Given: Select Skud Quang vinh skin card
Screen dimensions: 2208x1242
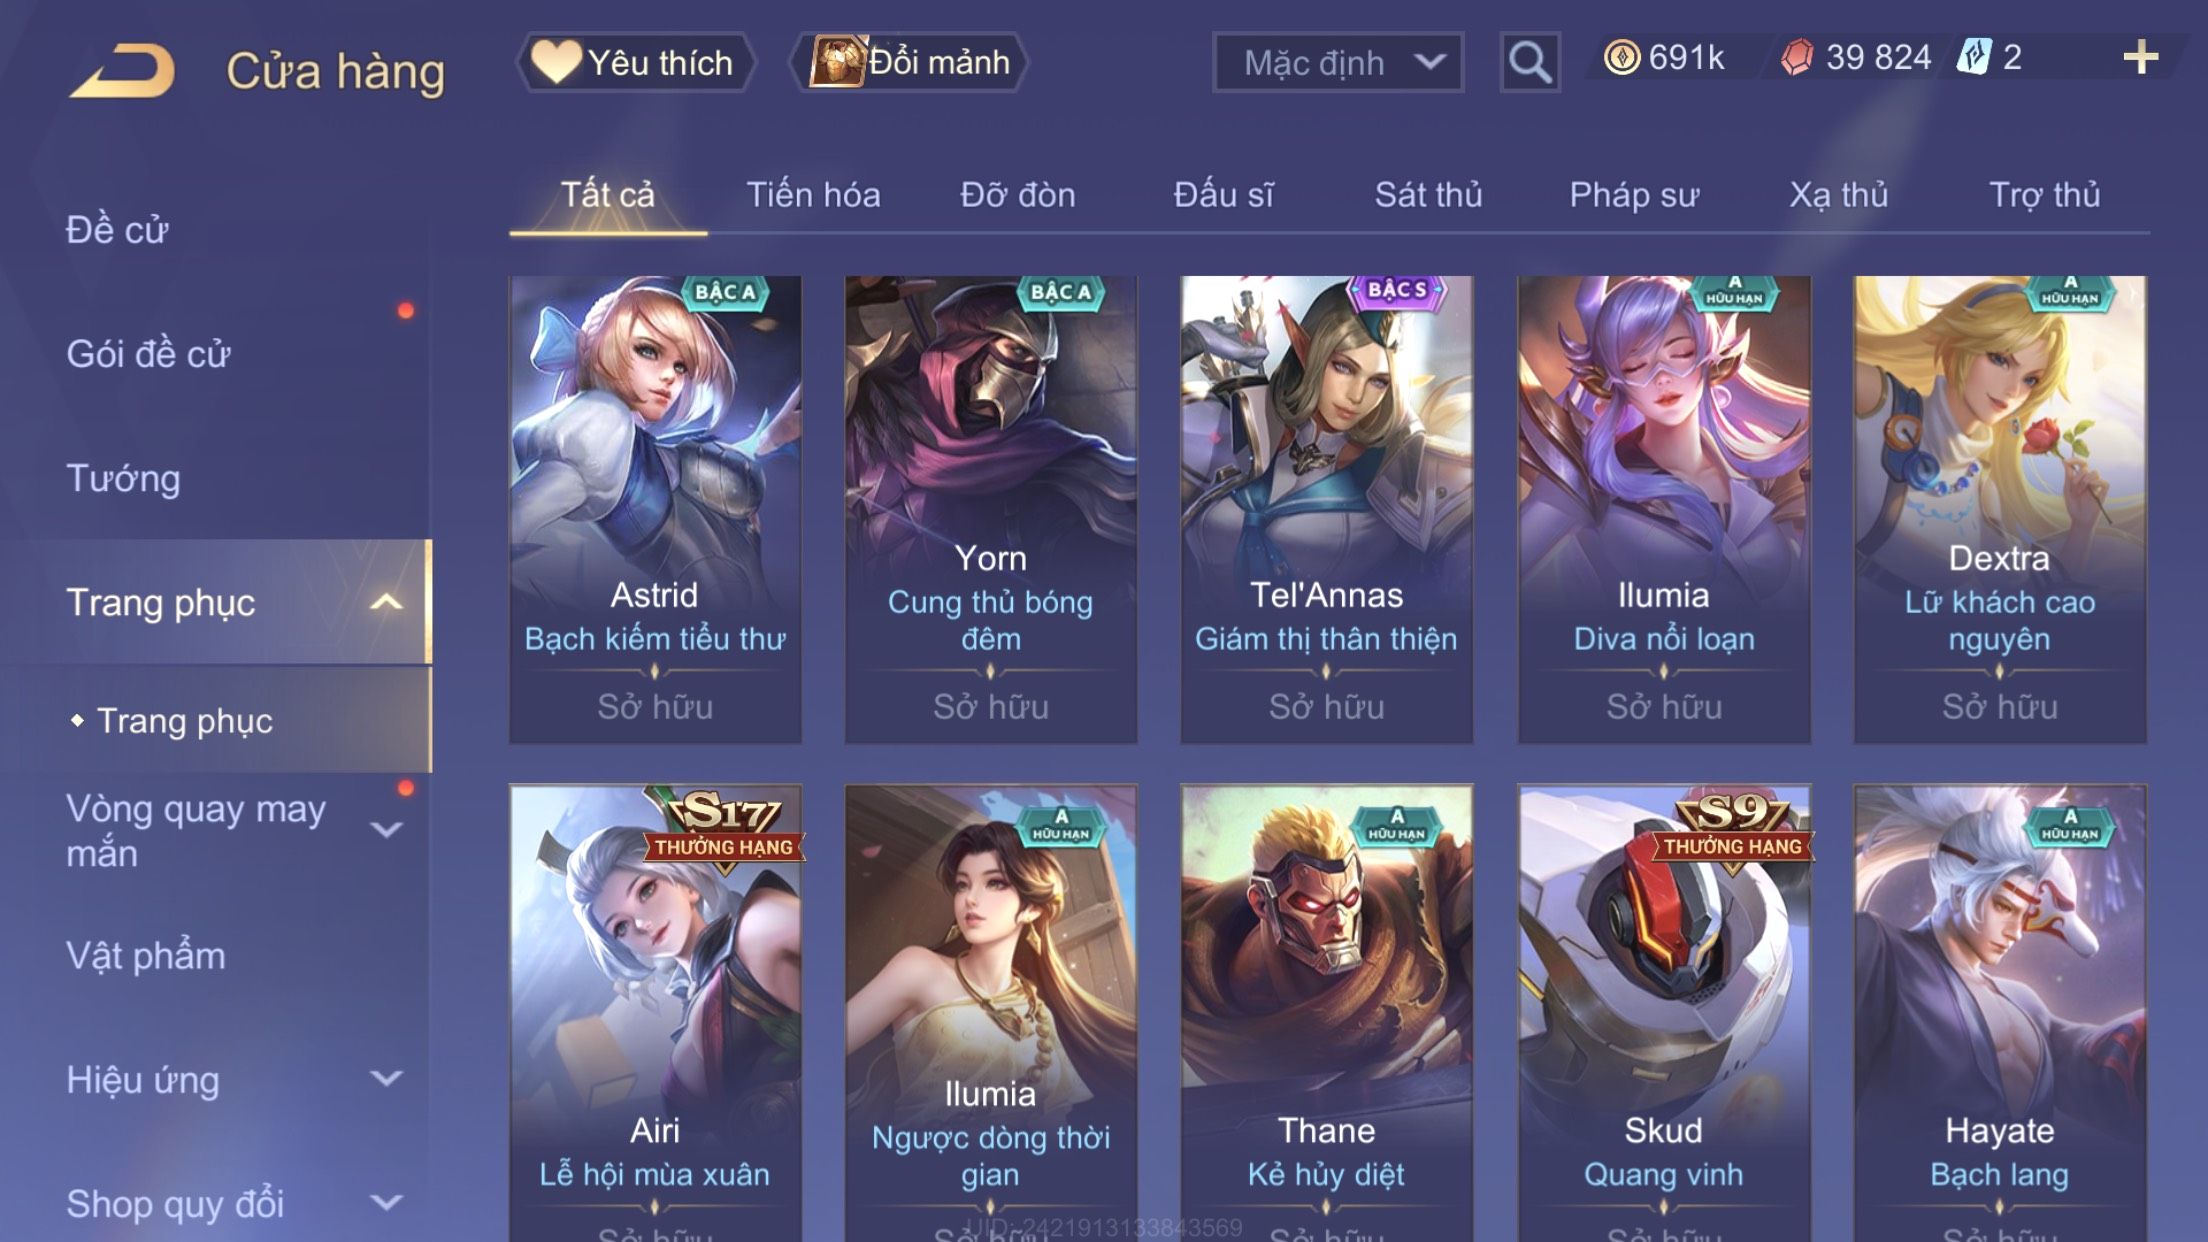Looking at the screenshot, I should [x=1663, y=1013].
